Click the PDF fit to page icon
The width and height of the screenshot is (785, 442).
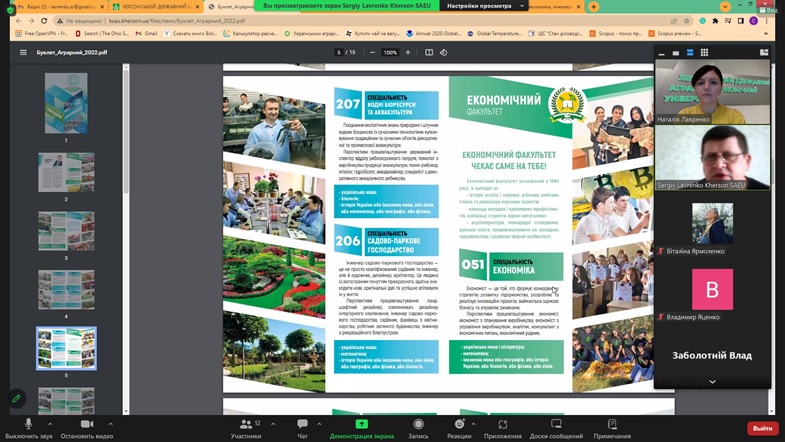click(429, 52)
